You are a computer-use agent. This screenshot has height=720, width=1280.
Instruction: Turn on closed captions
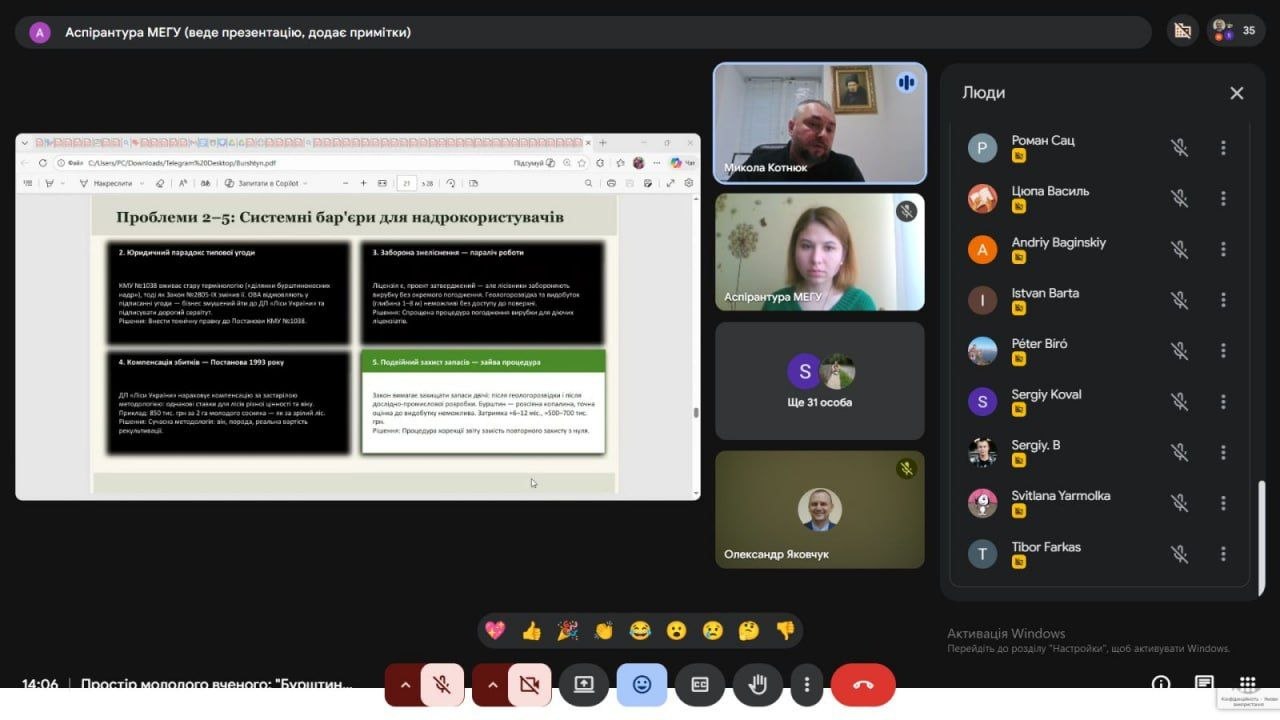click(699, 685)
